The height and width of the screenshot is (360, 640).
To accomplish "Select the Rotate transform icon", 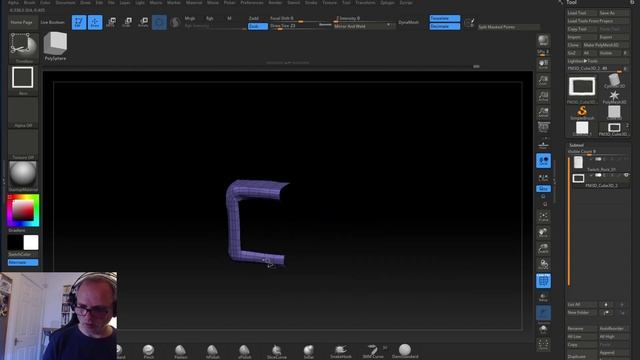I will [143, 22].
